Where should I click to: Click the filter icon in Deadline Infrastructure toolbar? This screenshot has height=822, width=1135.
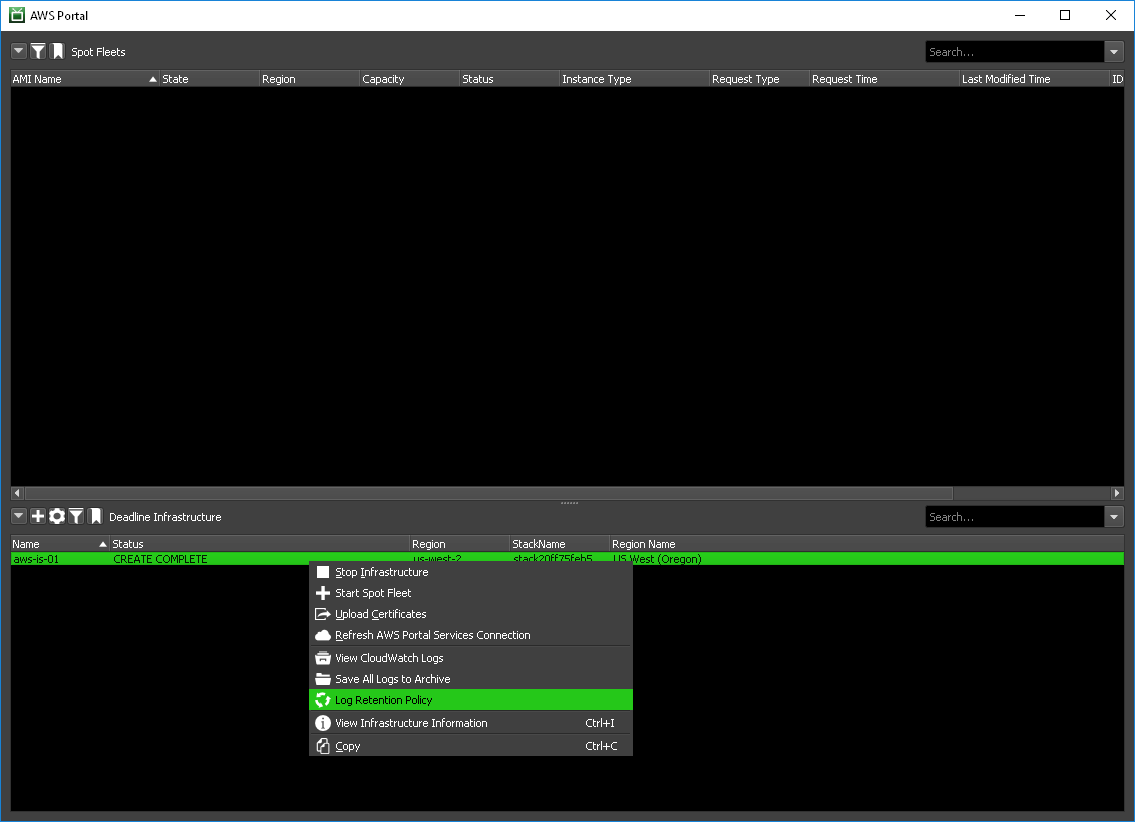[76, 516]
